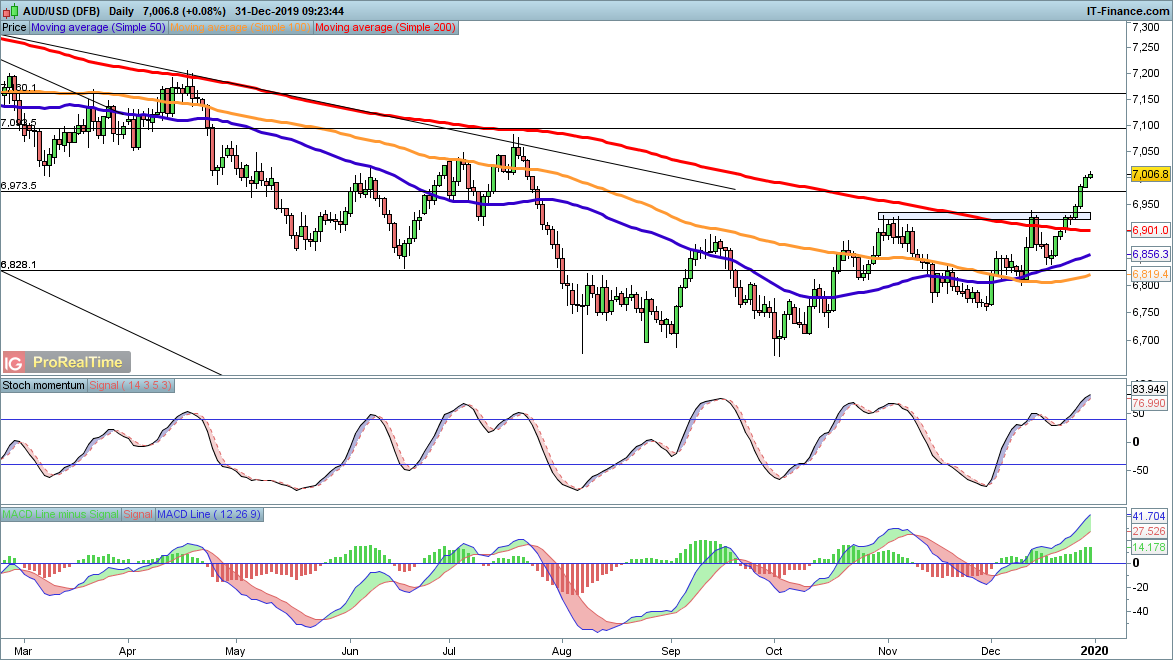This screenshot has width=1173, height=660.
Task: Click the green candlestick icon at top-left
Action: 15,11
